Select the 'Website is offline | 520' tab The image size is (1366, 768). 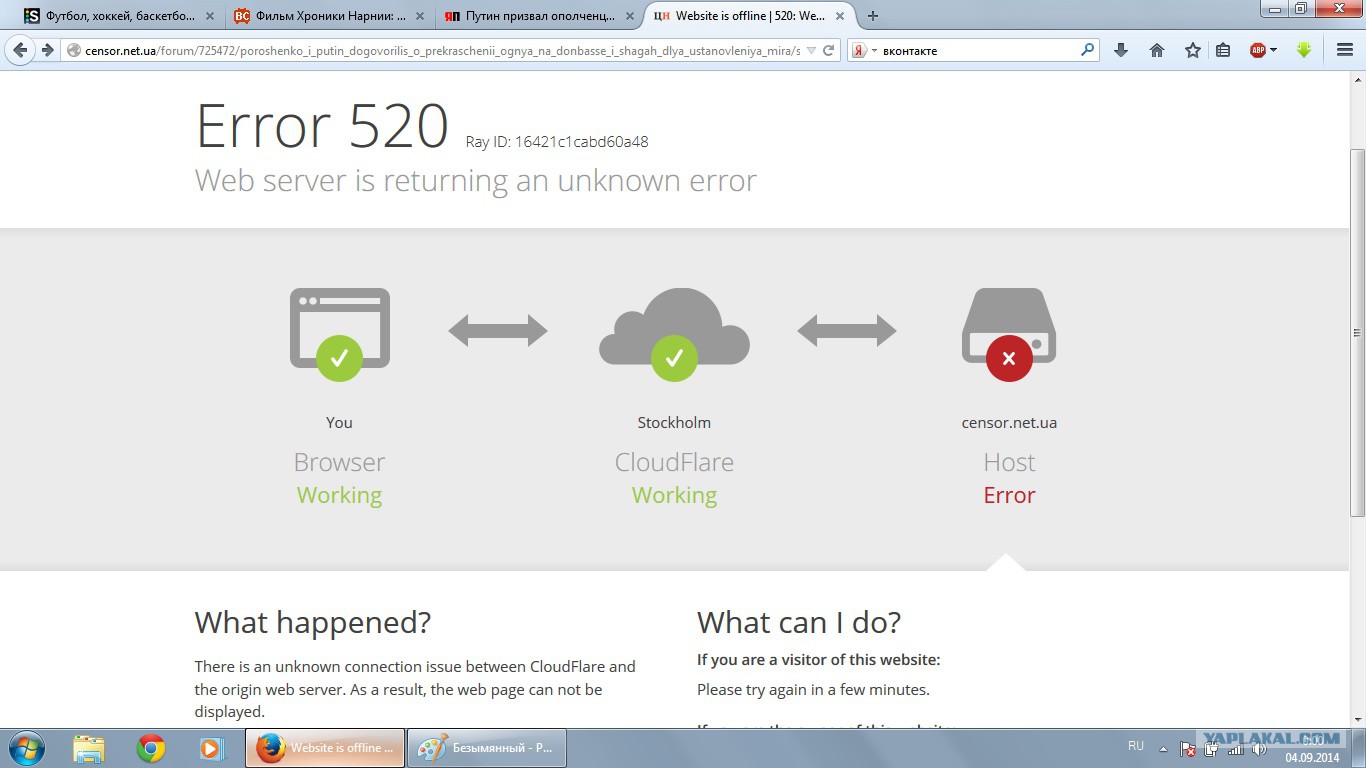pyautogui.click(x=751, y=16)
